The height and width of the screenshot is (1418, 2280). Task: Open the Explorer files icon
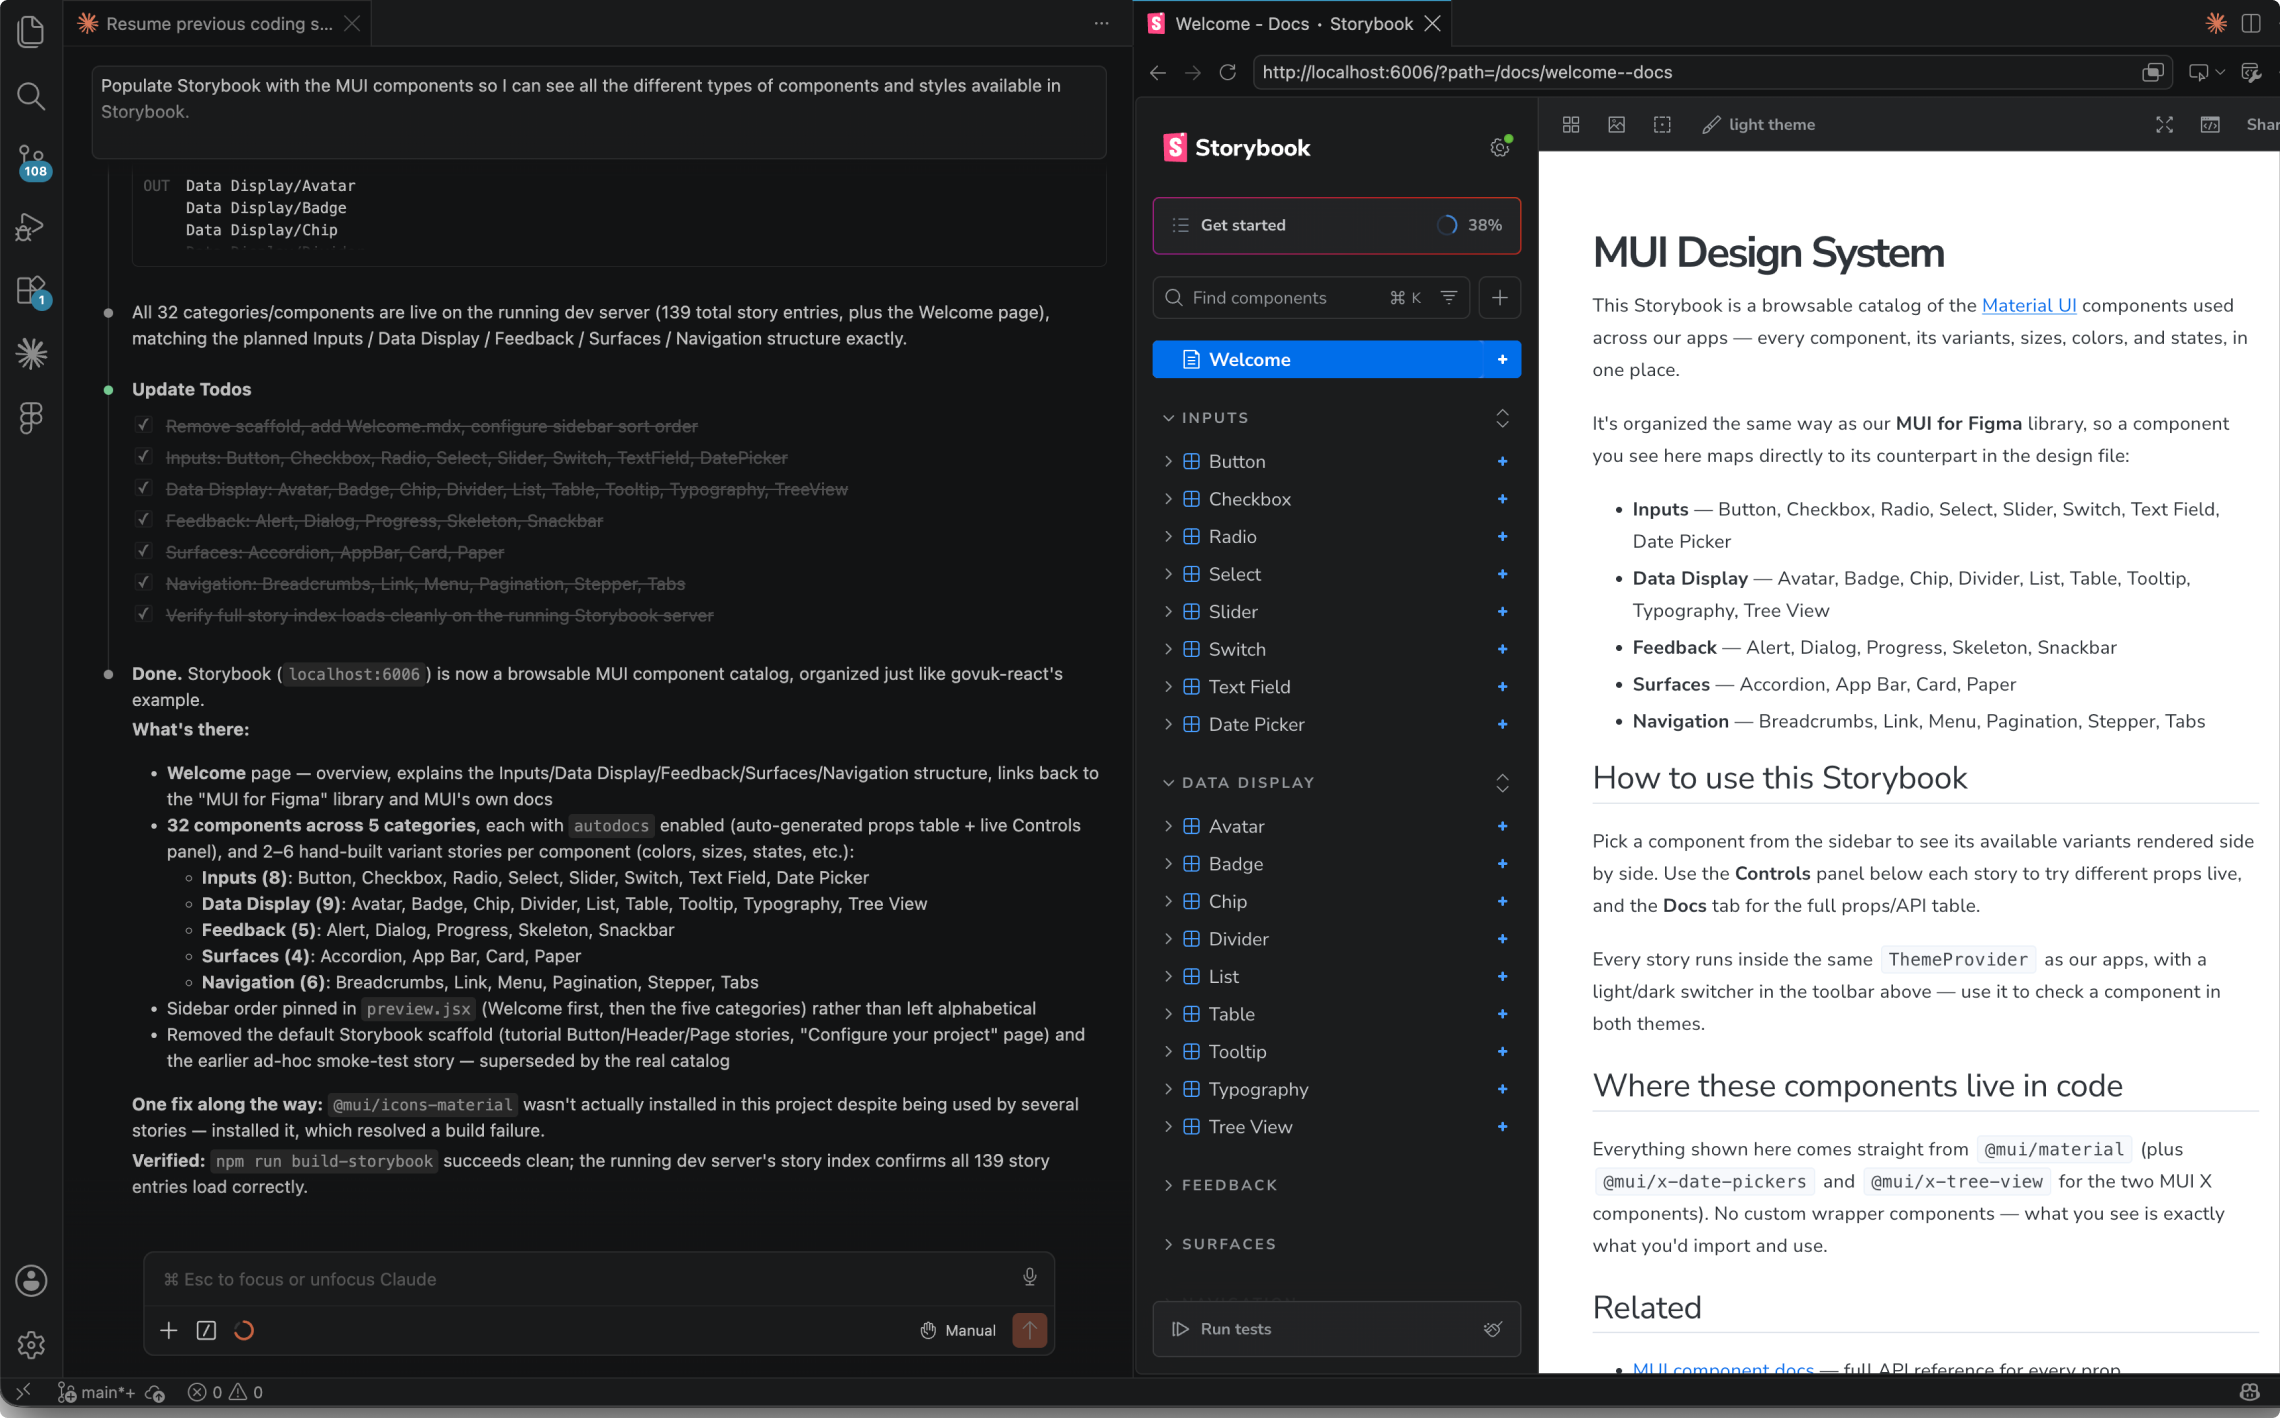tap(31, 31)
